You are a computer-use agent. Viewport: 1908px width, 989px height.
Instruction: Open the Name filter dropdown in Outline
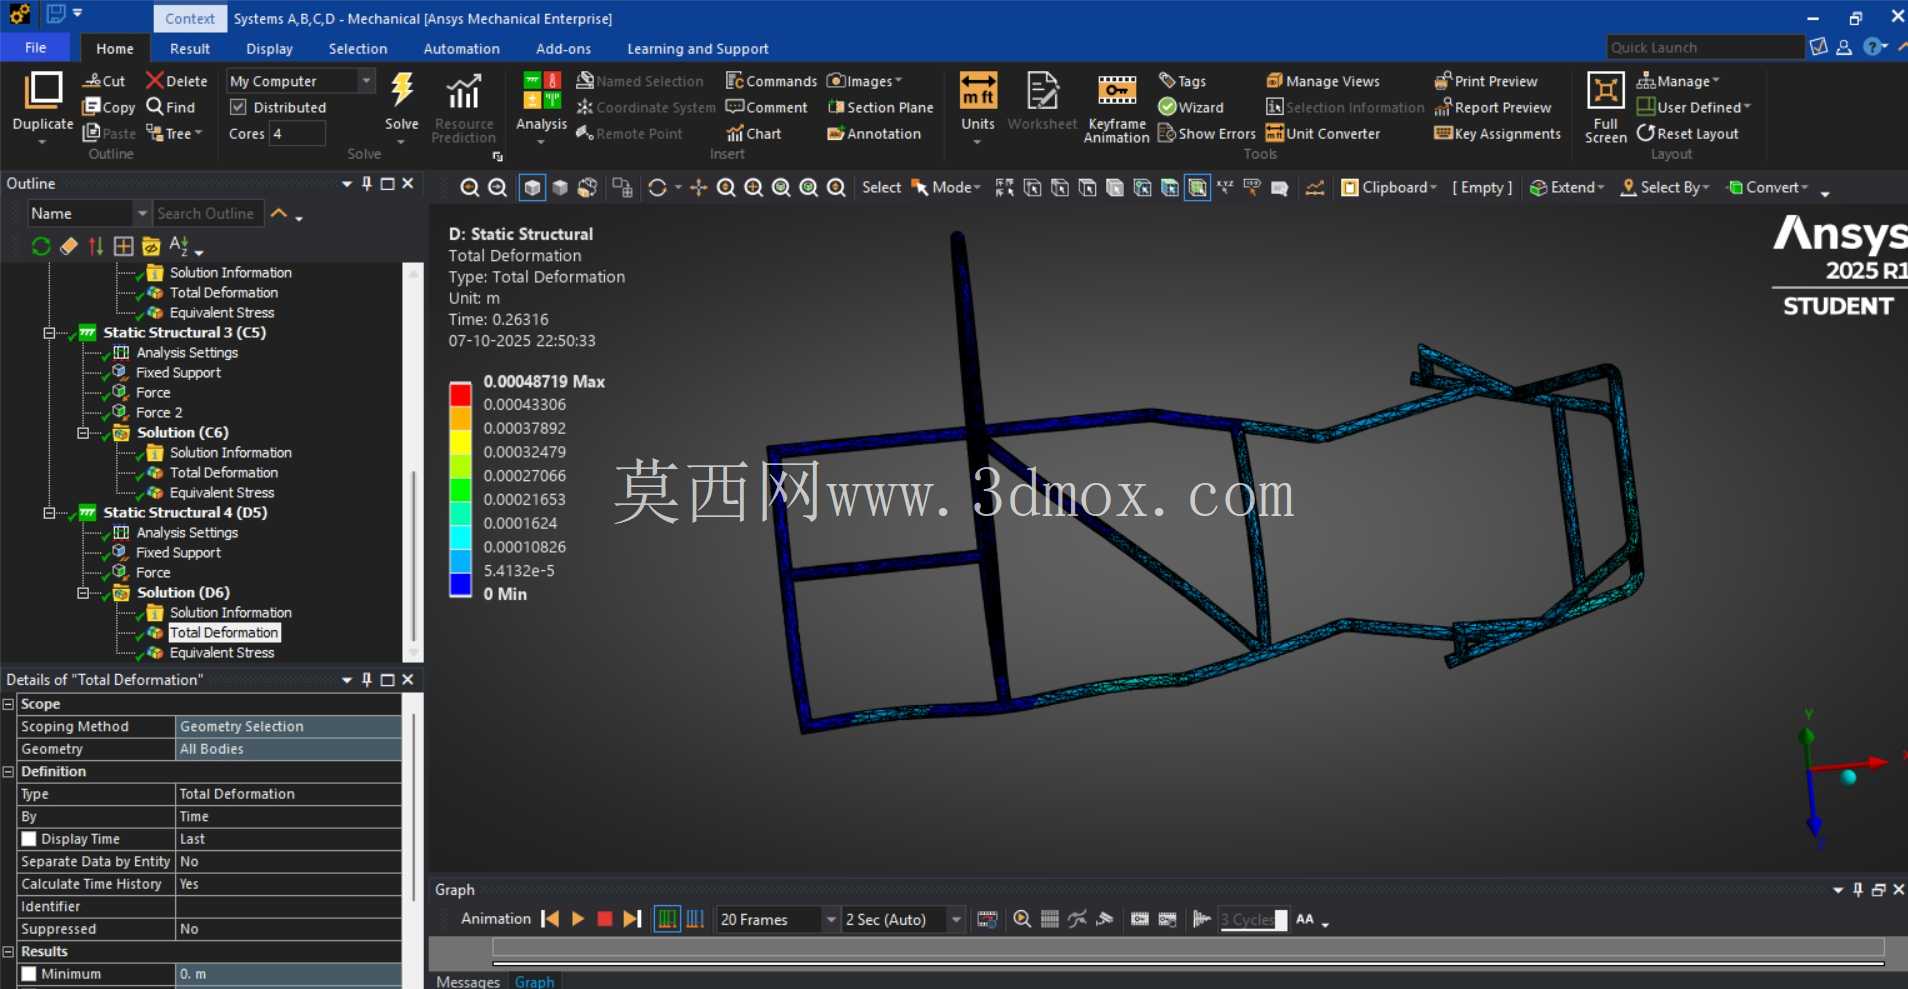click(142, 213)
